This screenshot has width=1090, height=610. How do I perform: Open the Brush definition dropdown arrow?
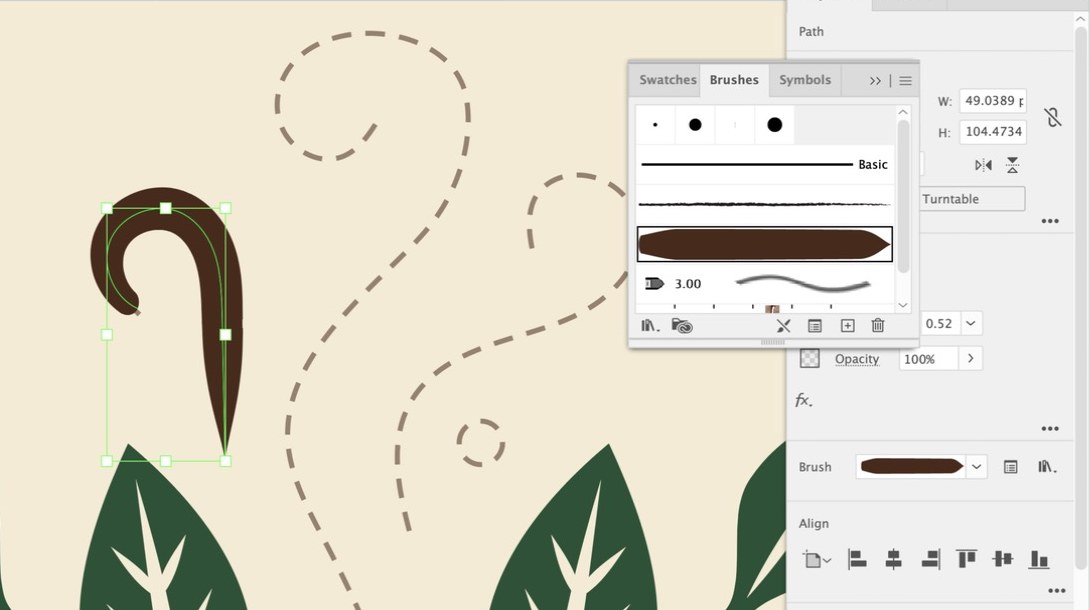(976, 467)
